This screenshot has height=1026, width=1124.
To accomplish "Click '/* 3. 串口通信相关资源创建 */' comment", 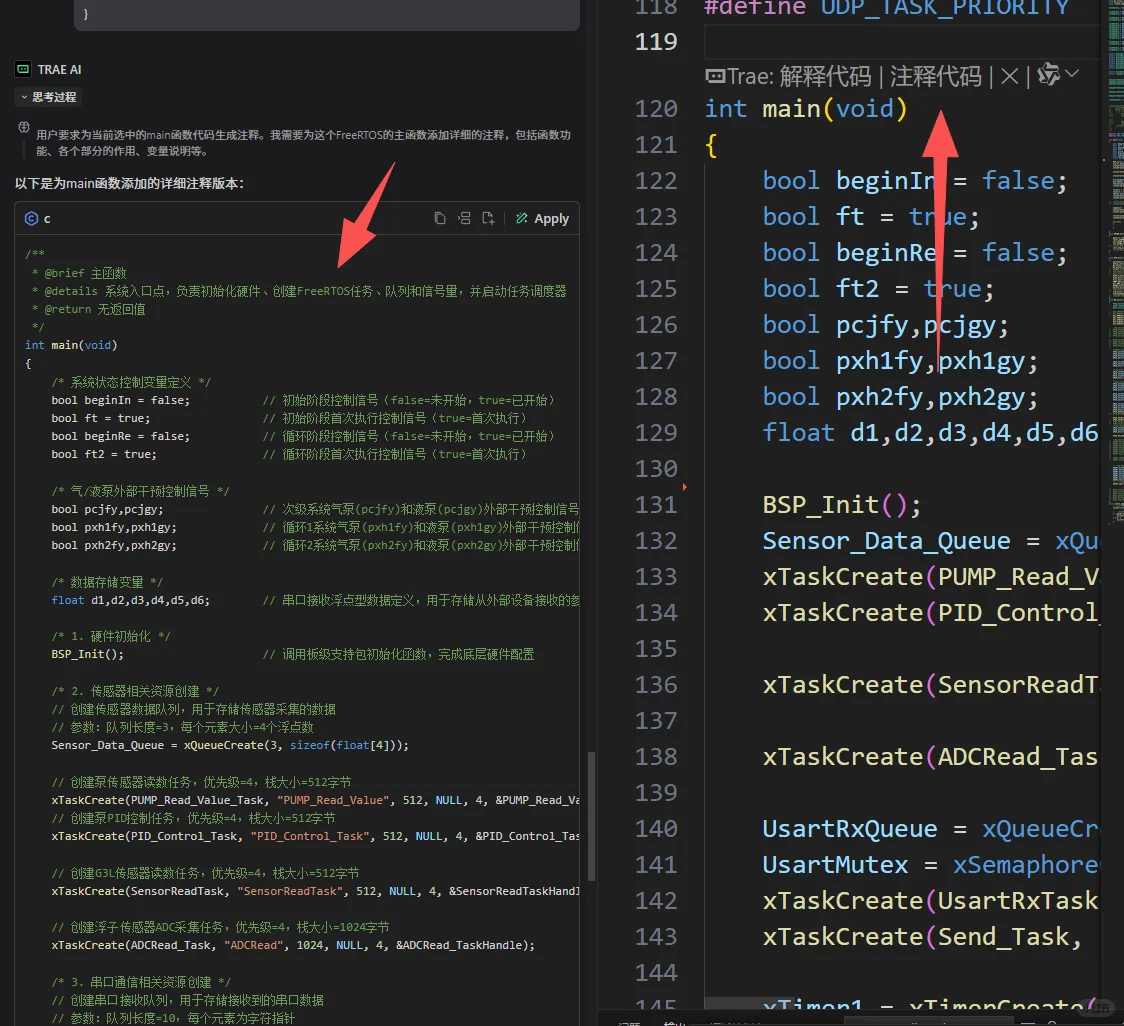I will coord(140,982).
